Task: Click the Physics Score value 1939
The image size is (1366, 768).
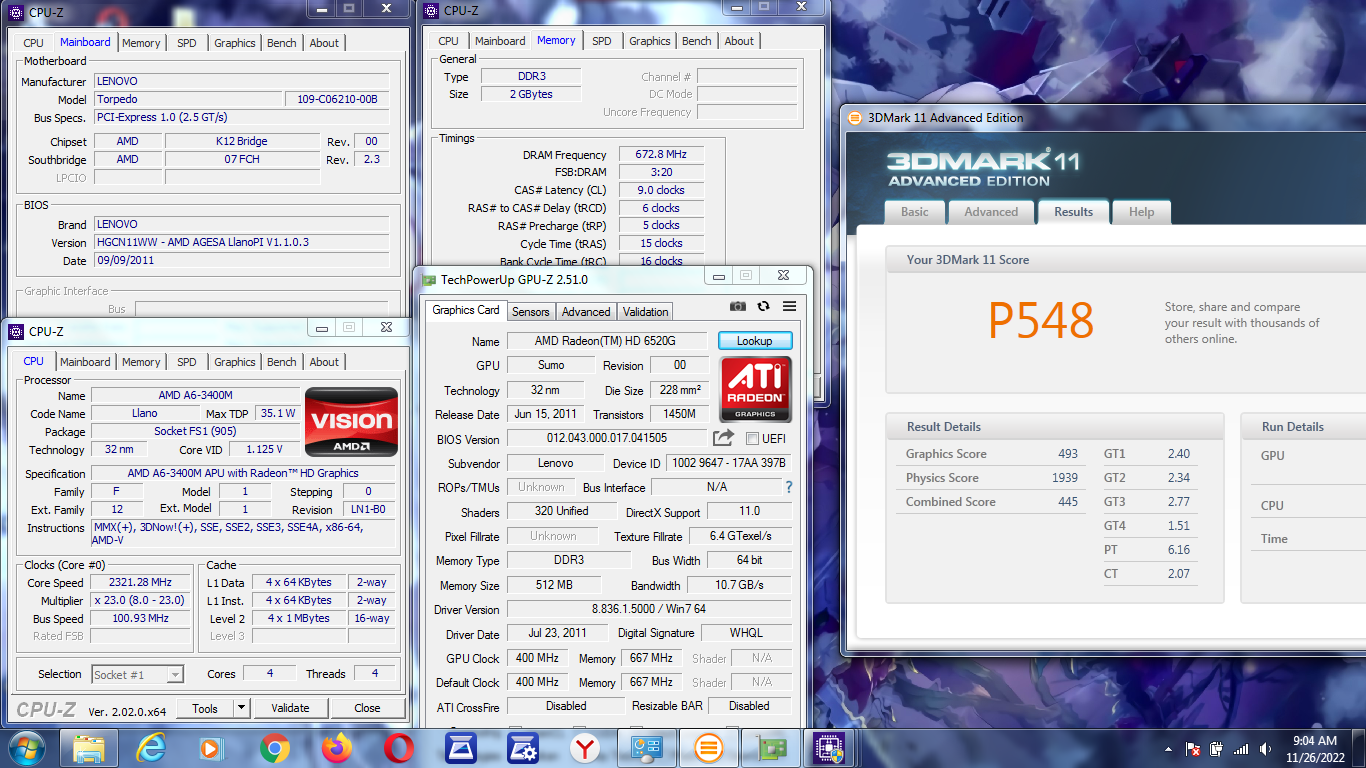Action: (x=1065, y=478)
